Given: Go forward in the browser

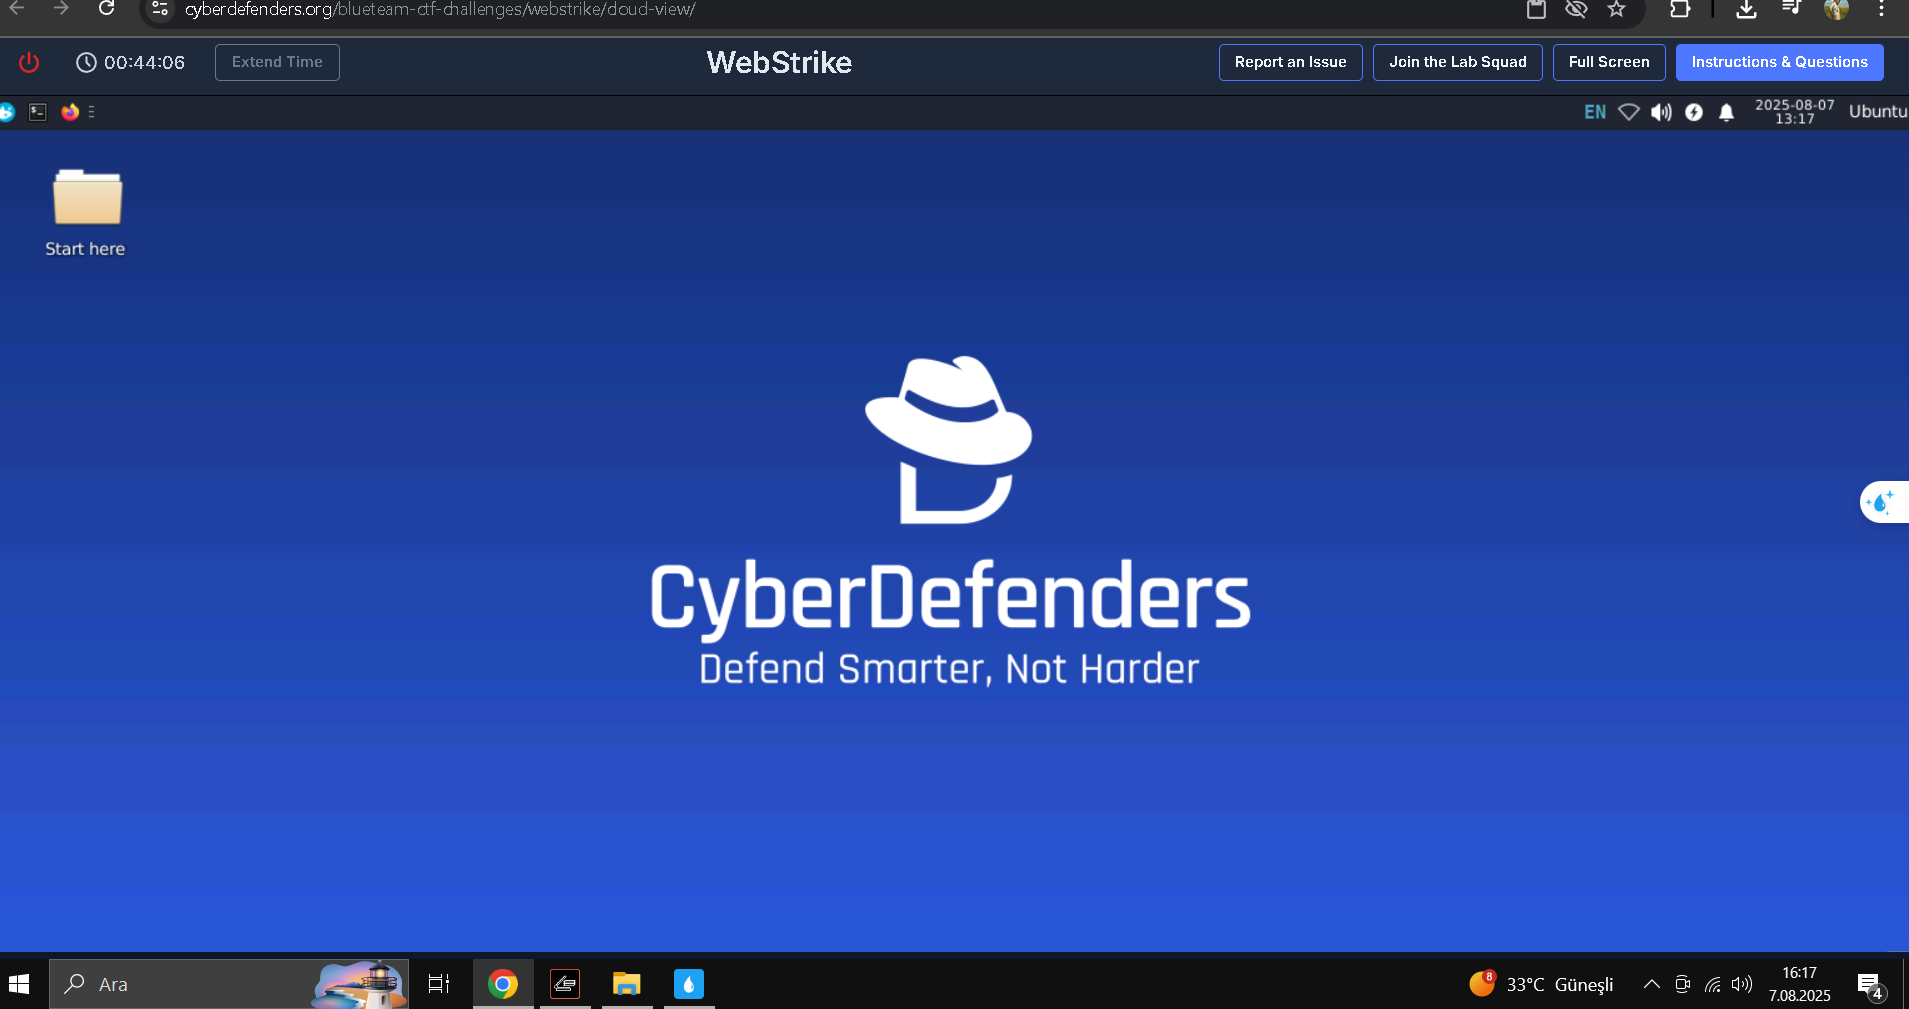Looking at the screenshot, I should pos(61,9).
